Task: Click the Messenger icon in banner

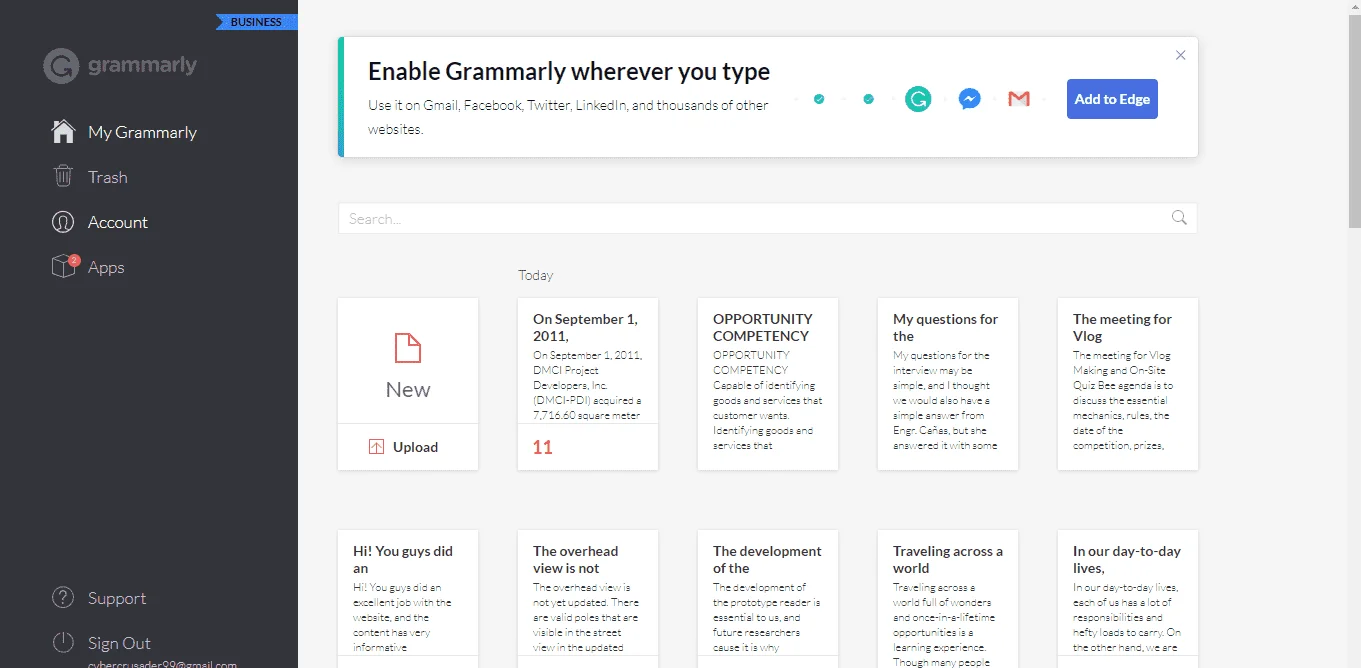Action: coord(969,99)
